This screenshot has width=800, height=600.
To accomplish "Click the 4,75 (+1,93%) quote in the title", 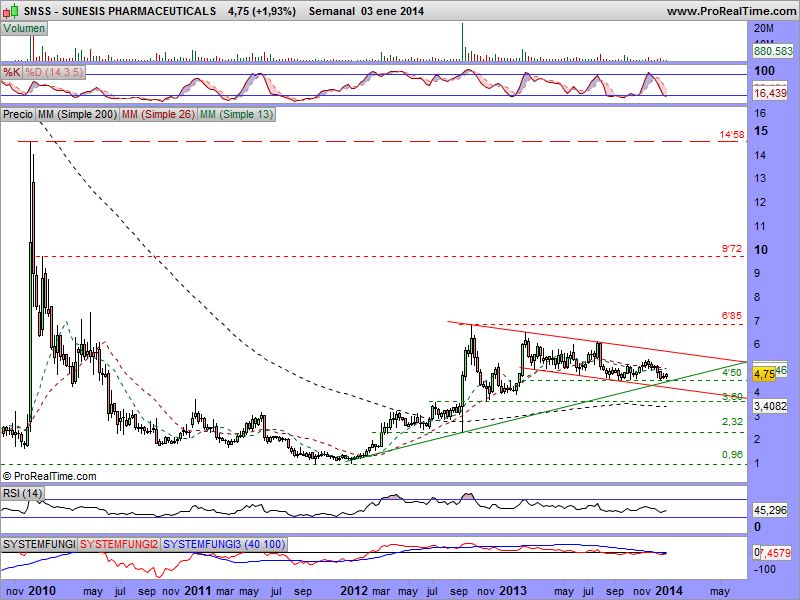I will 262,11.
